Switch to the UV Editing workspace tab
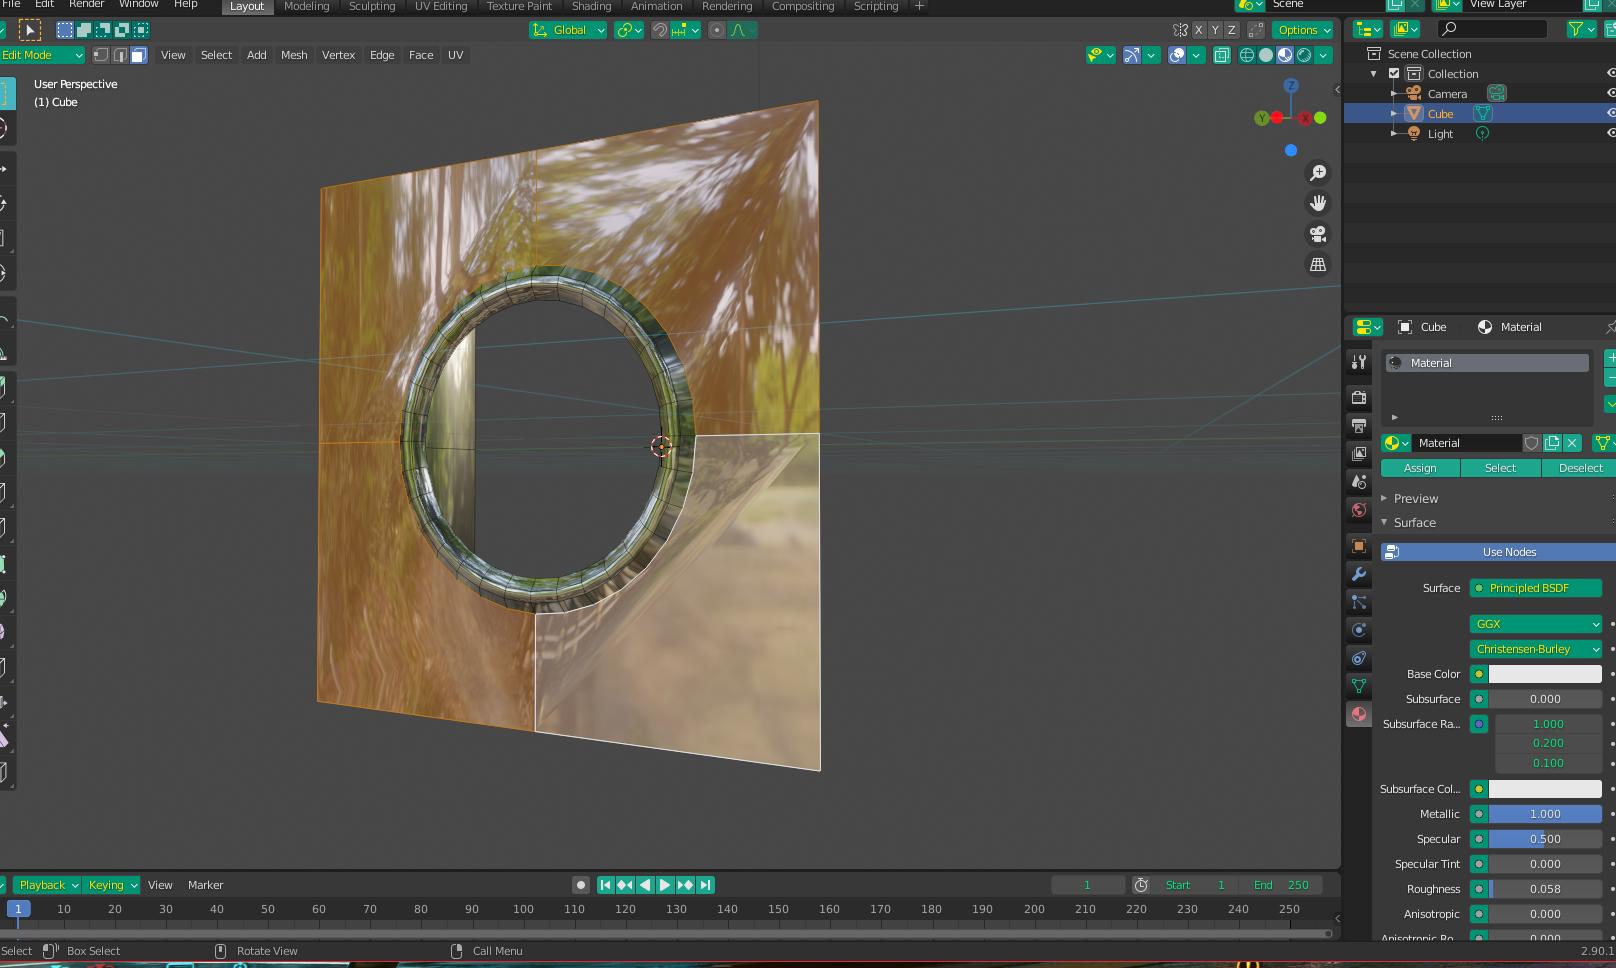Screen dimensions: 1616x968 tap(441, 6)
